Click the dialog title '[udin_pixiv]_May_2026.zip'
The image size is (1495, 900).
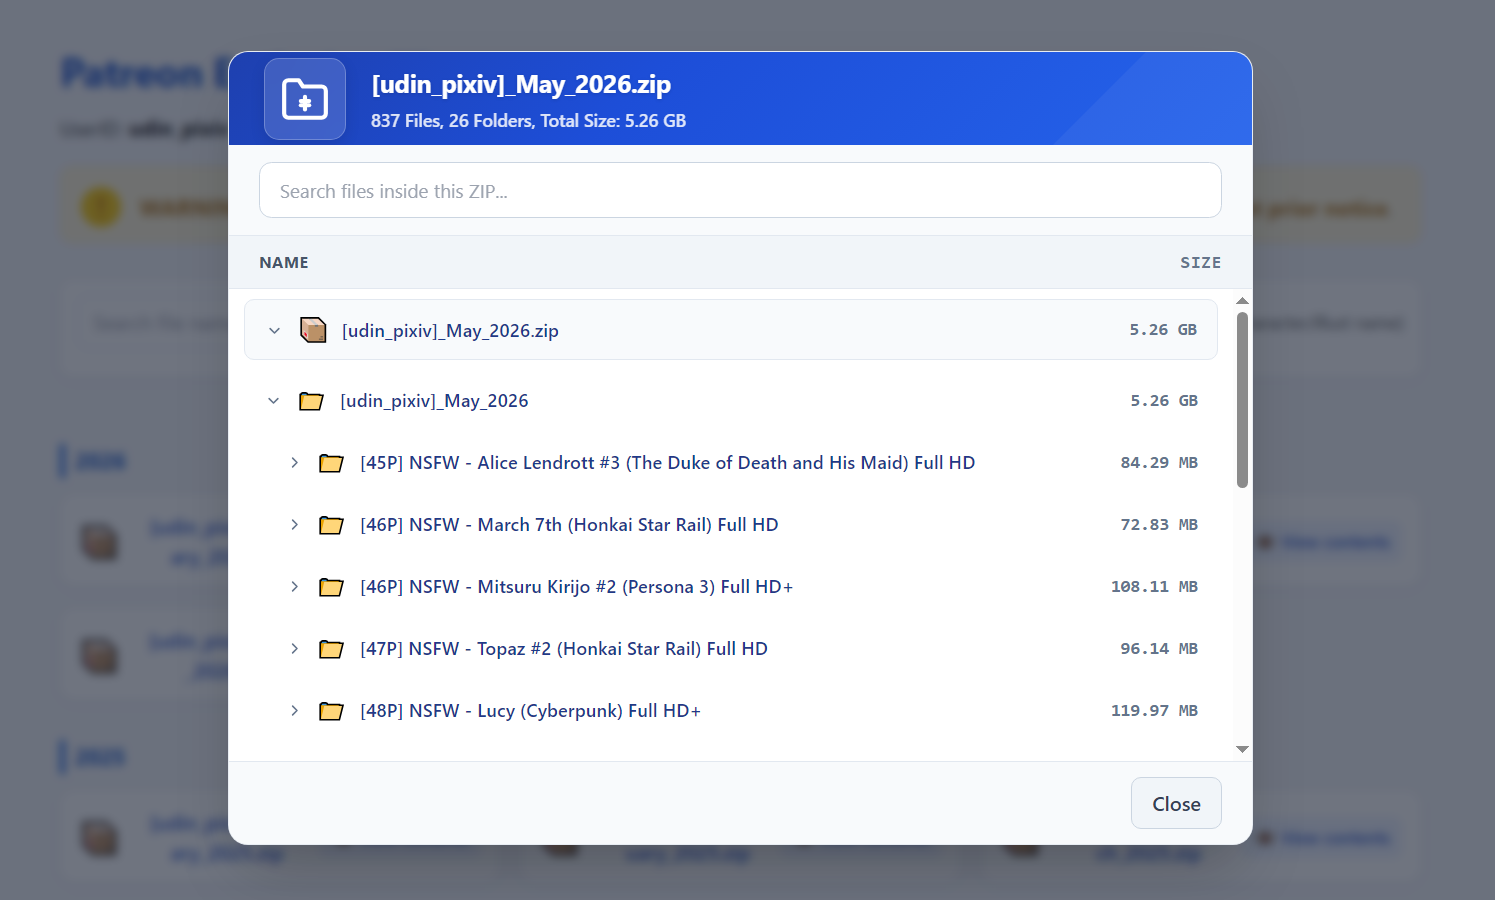click(521, 84)
